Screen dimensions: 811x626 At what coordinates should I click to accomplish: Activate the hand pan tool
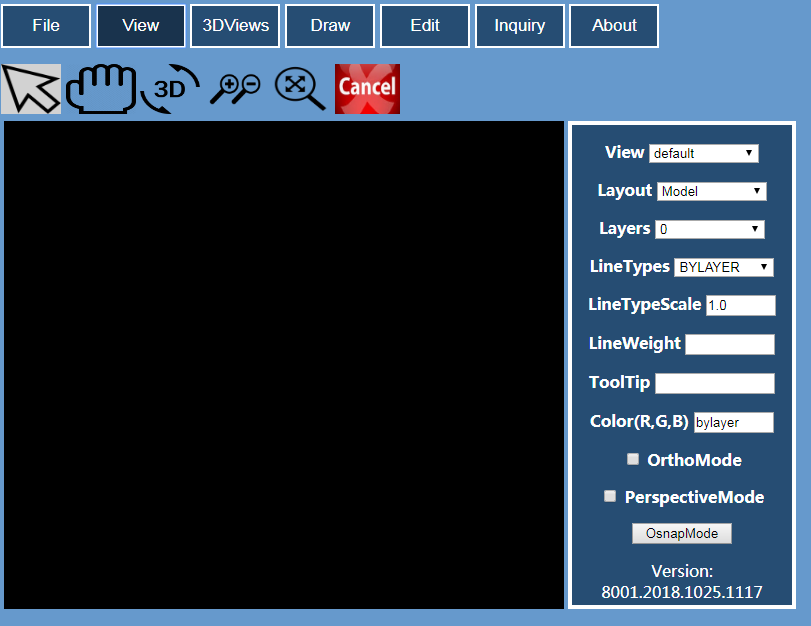[101, 88]
